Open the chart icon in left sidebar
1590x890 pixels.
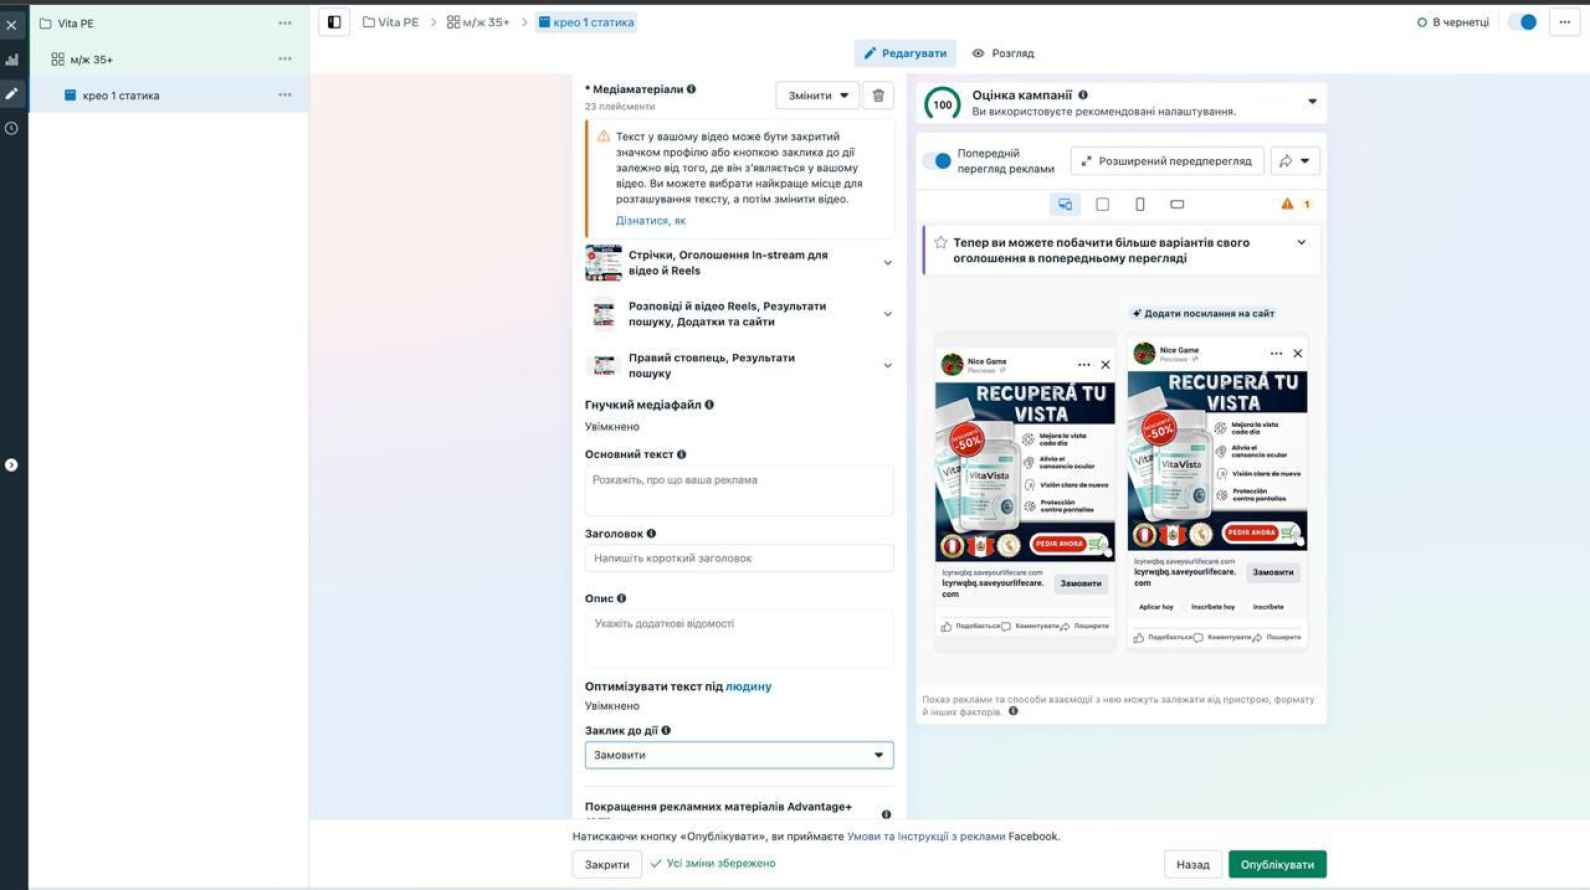[x=12, y=60]
